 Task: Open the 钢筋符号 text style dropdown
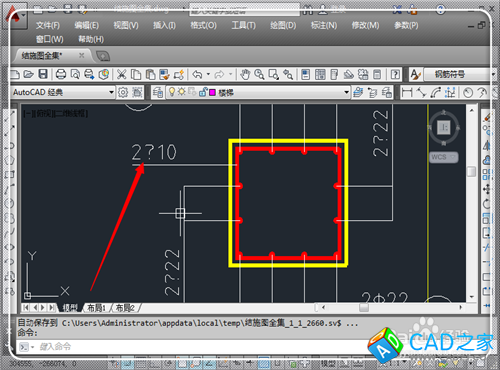[x=492, y=74]
